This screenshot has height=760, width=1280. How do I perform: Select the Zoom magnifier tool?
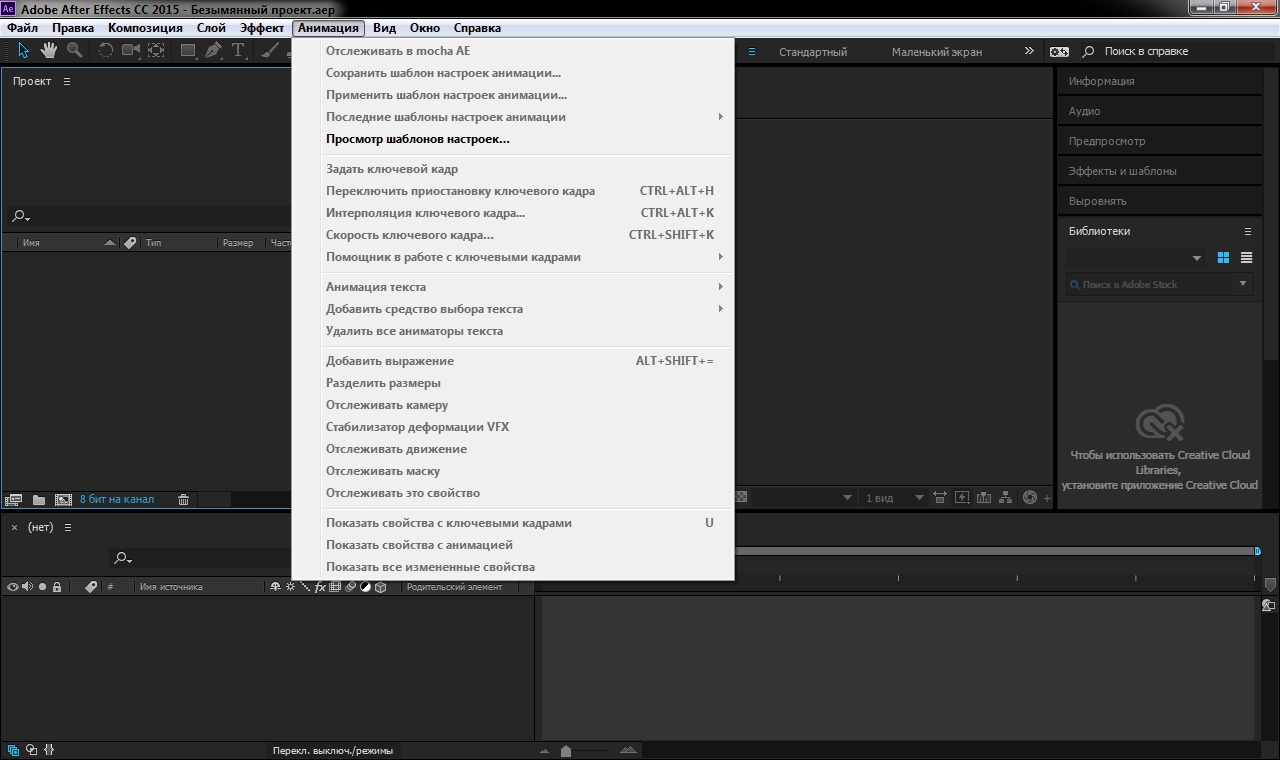pos(74,50)
